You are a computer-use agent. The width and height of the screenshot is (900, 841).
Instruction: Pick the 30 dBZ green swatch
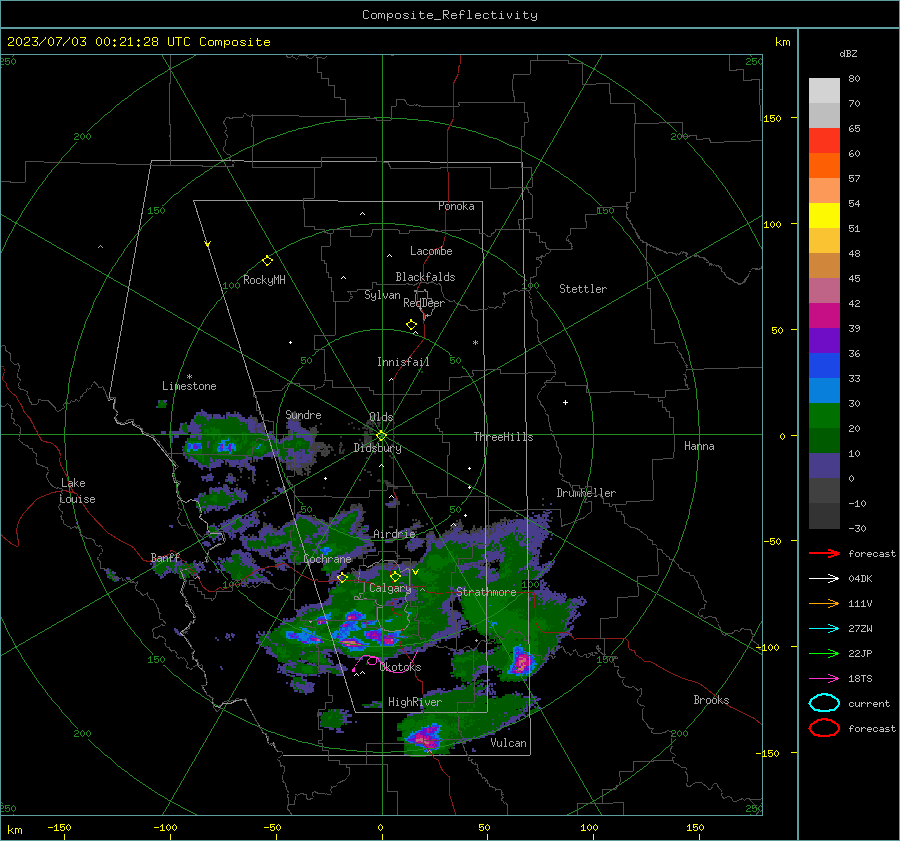[x=824, y=416]
